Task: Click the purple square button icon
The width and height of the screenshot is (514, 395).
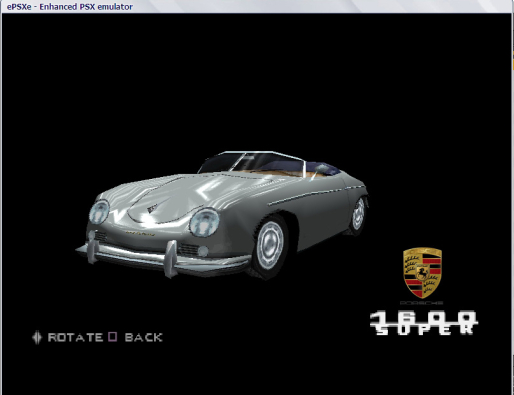Action: 113,337
